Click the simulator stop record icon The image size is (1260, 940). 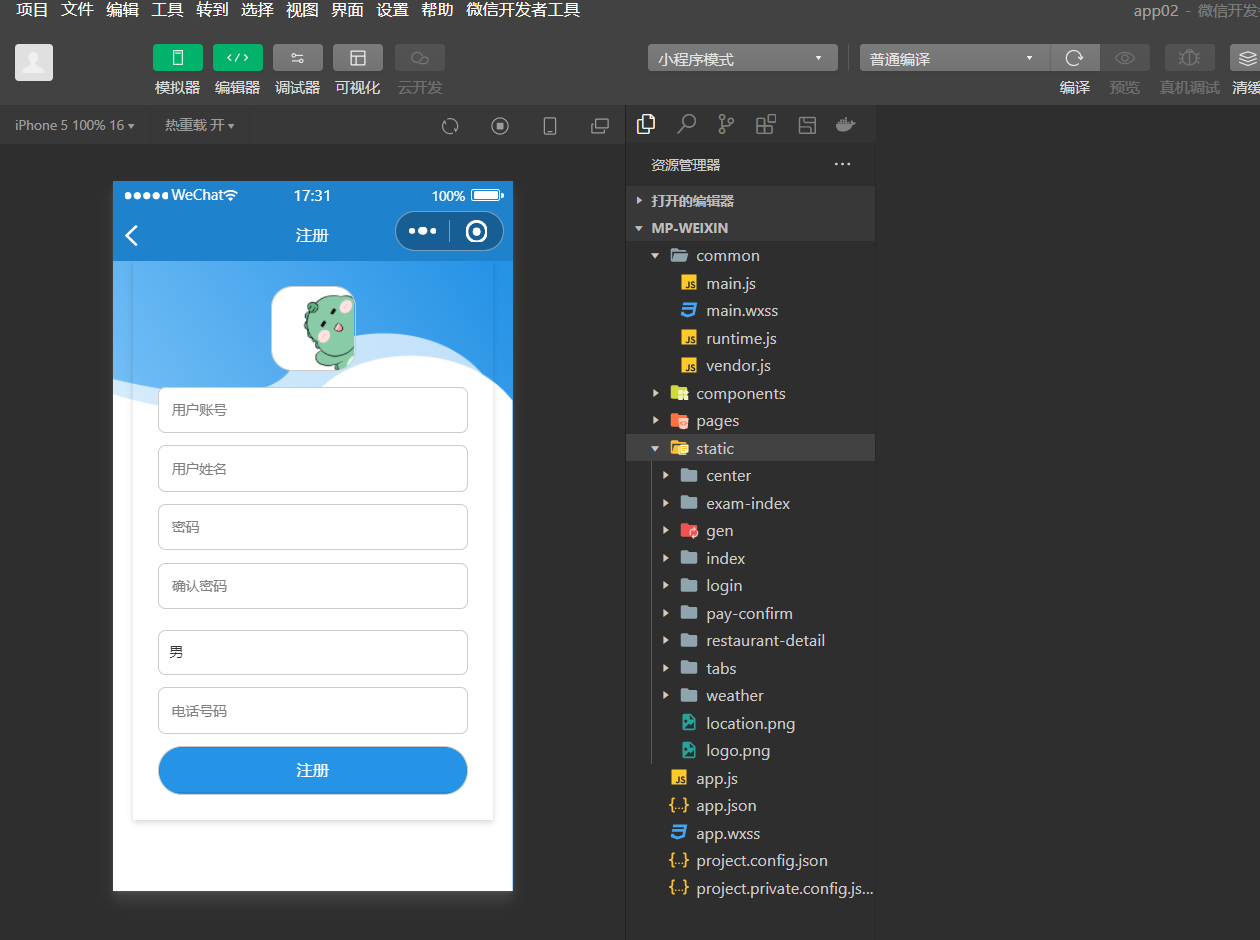pos(500,125)
